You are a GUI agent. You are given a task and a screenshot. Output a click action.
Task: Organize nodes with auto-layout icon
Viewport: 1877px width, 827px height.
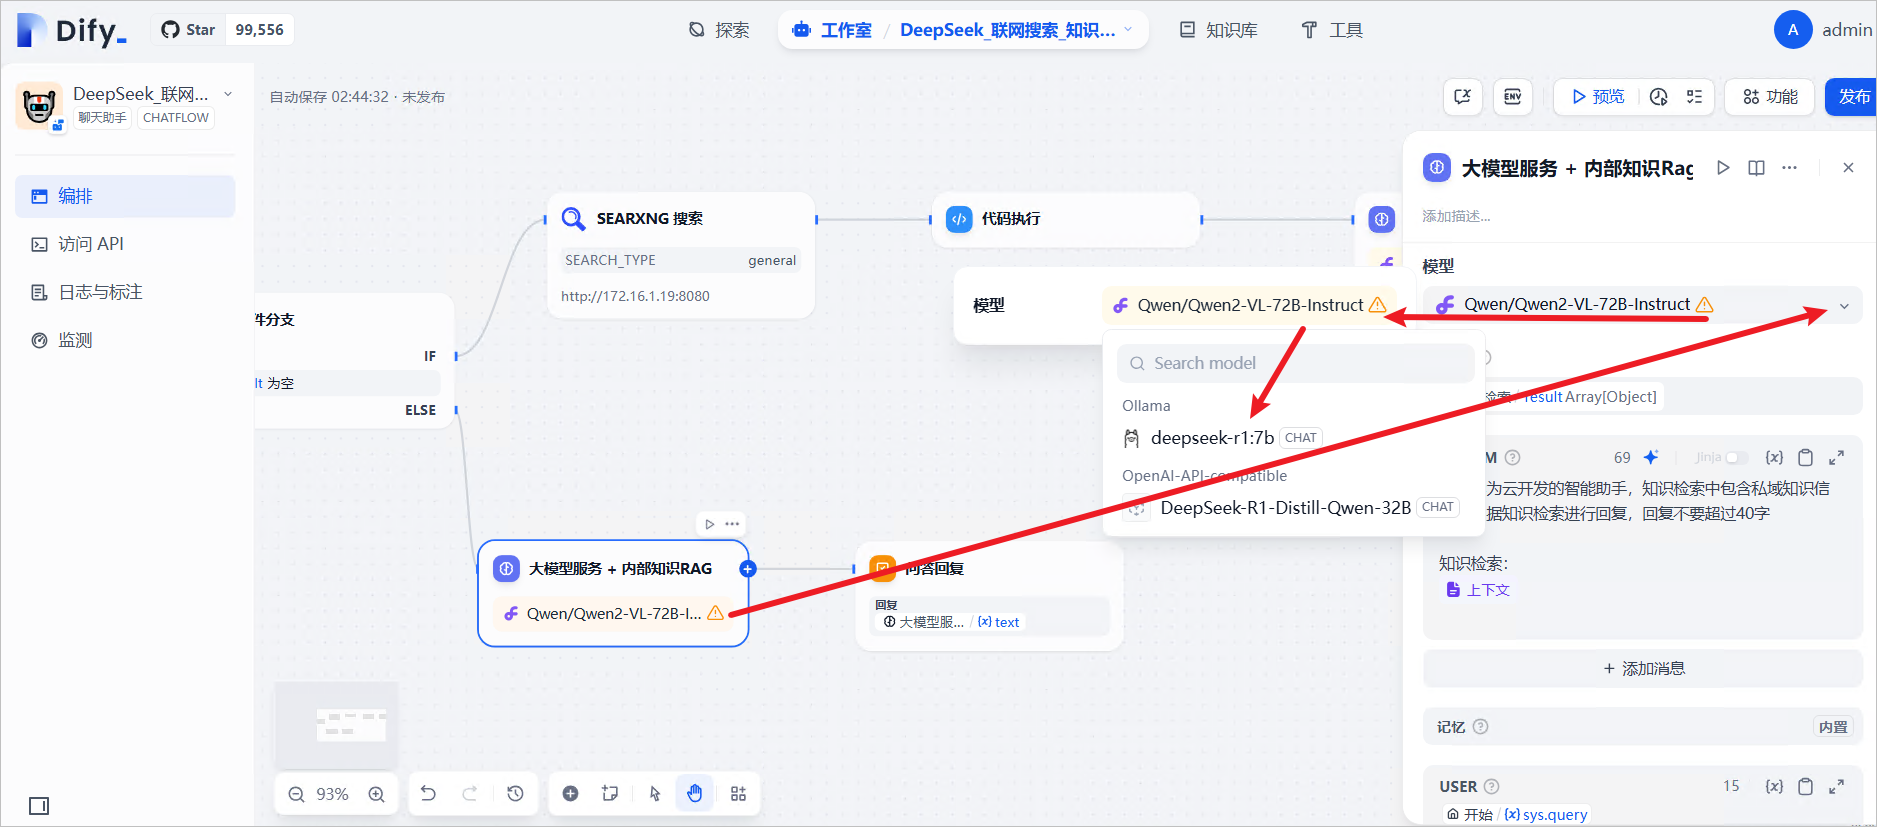click(738, 793)
